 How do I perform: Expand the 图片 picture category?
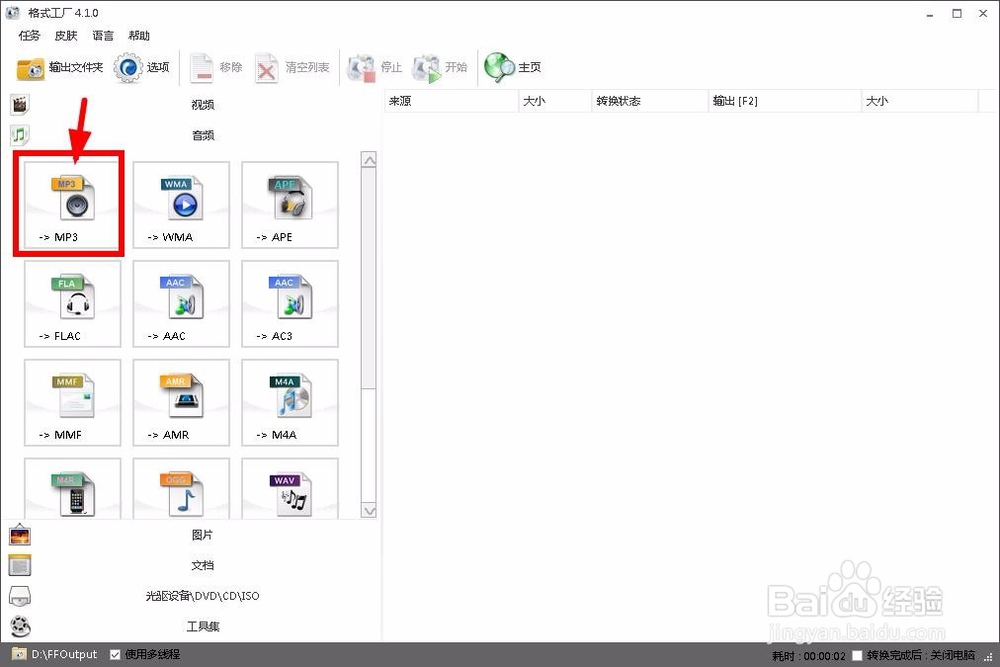[203, 535]
